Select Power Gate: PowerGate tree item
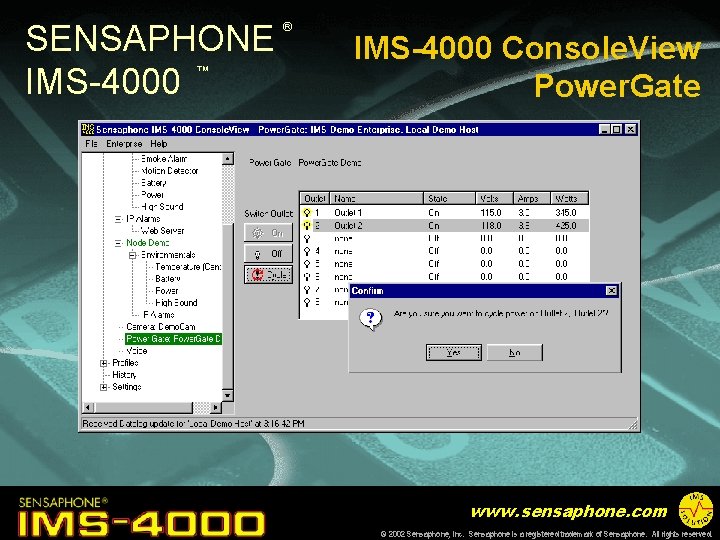720x540 pixels. [x=174, y=339]
